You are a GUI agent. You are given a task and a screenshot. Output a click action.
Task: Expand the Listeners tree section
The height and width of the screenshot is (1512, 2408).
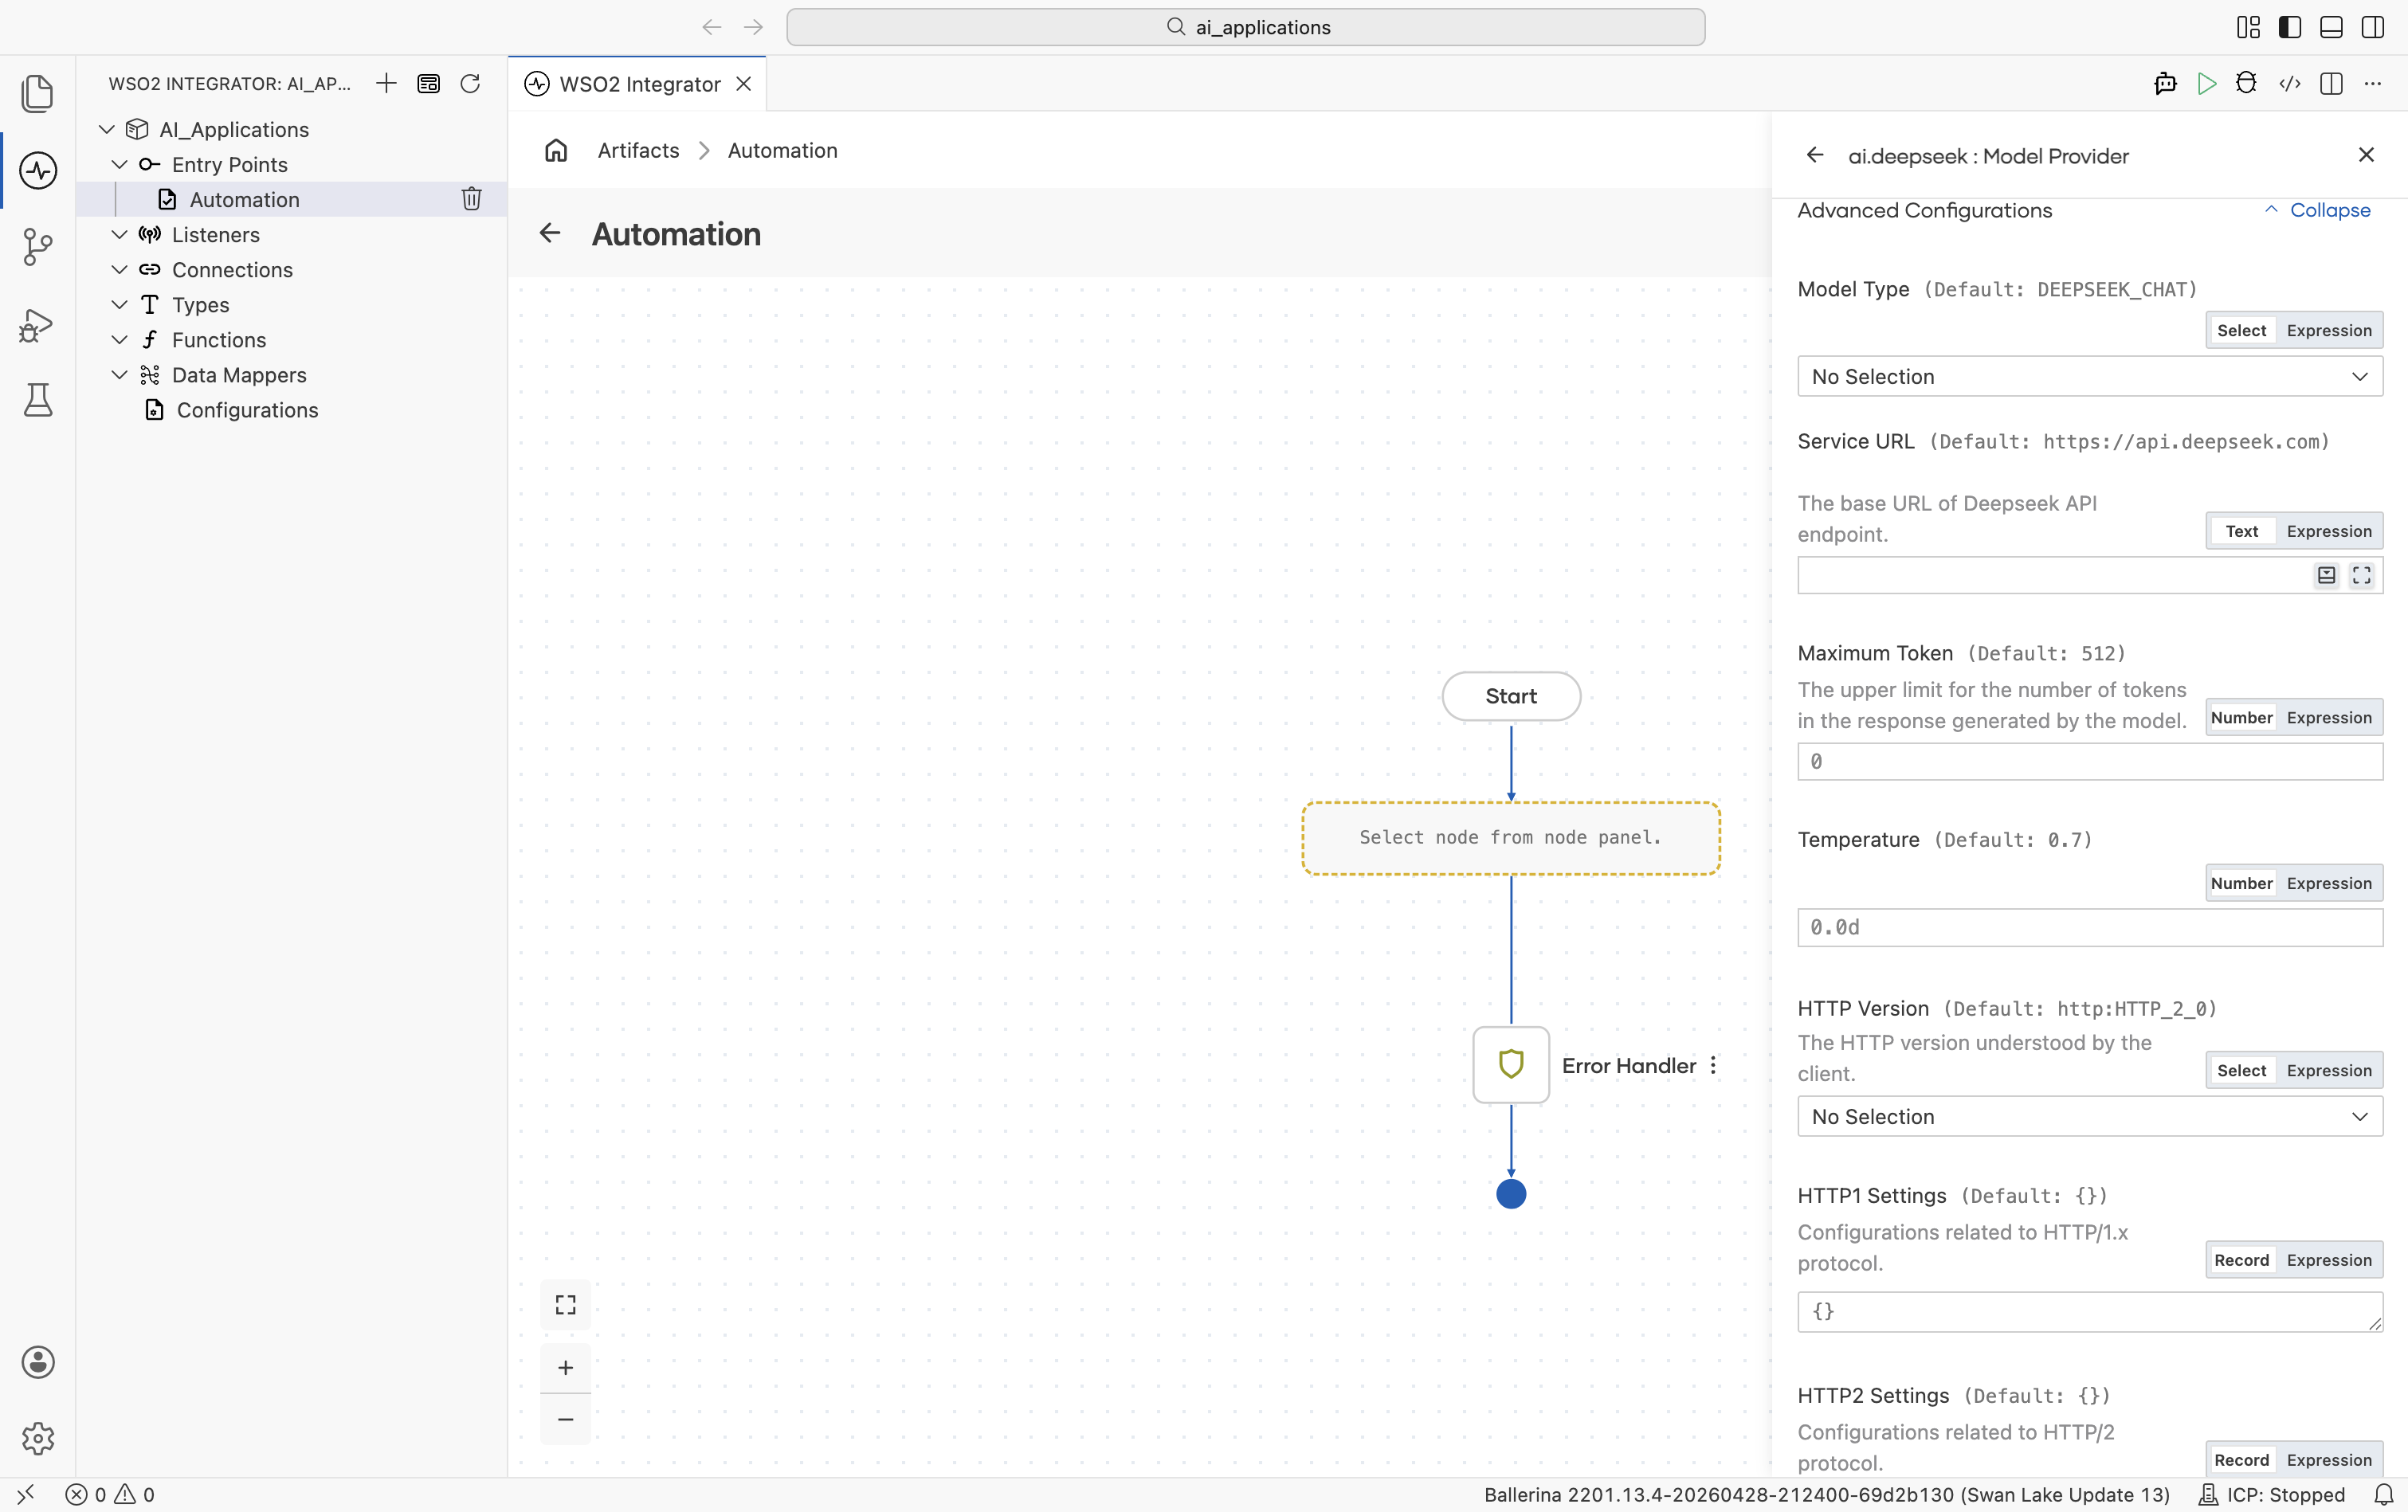[x=119, y=234]
